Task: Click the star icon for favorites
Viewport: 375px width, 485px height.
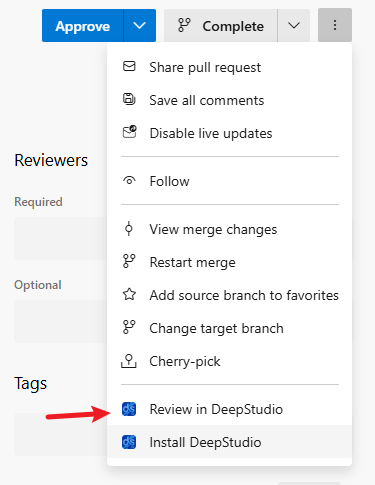Action: tap(129, 294)
